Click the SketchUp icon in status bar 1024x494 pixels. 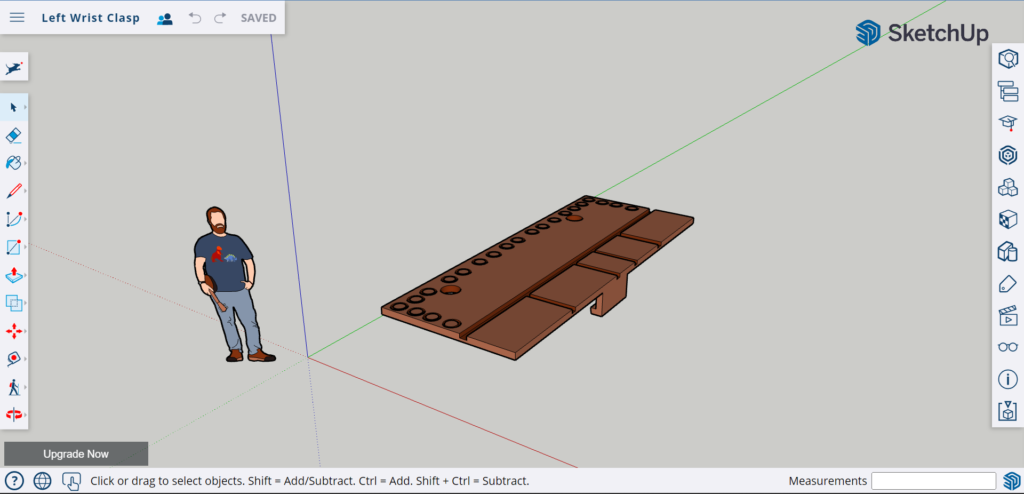(x=1012, y=481)
